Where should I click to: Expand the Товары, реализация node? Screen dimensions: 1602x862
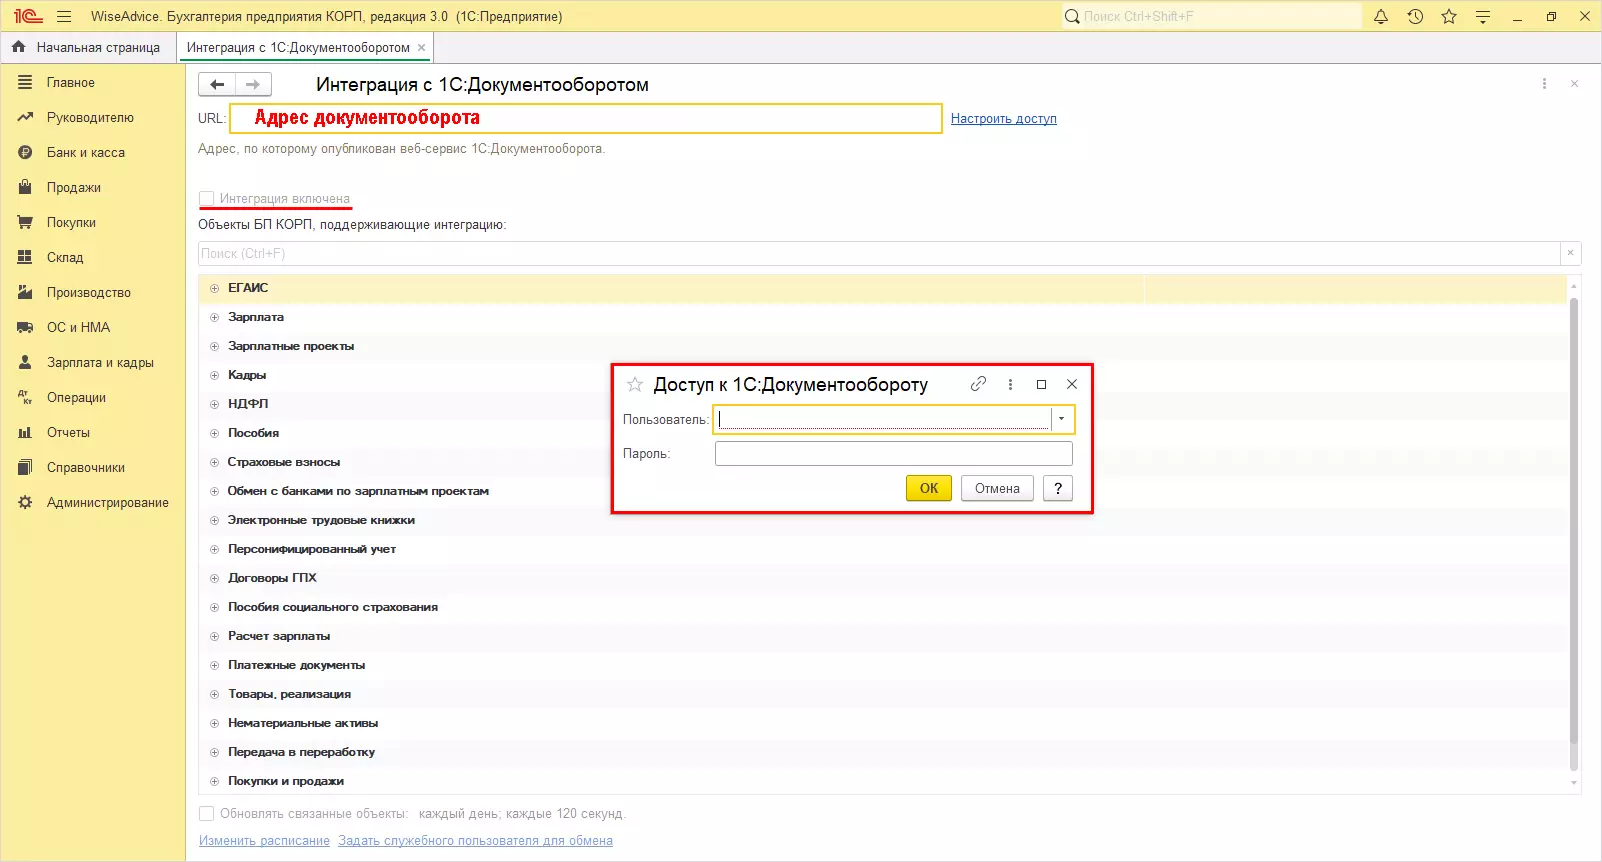[x=214, y=694]
